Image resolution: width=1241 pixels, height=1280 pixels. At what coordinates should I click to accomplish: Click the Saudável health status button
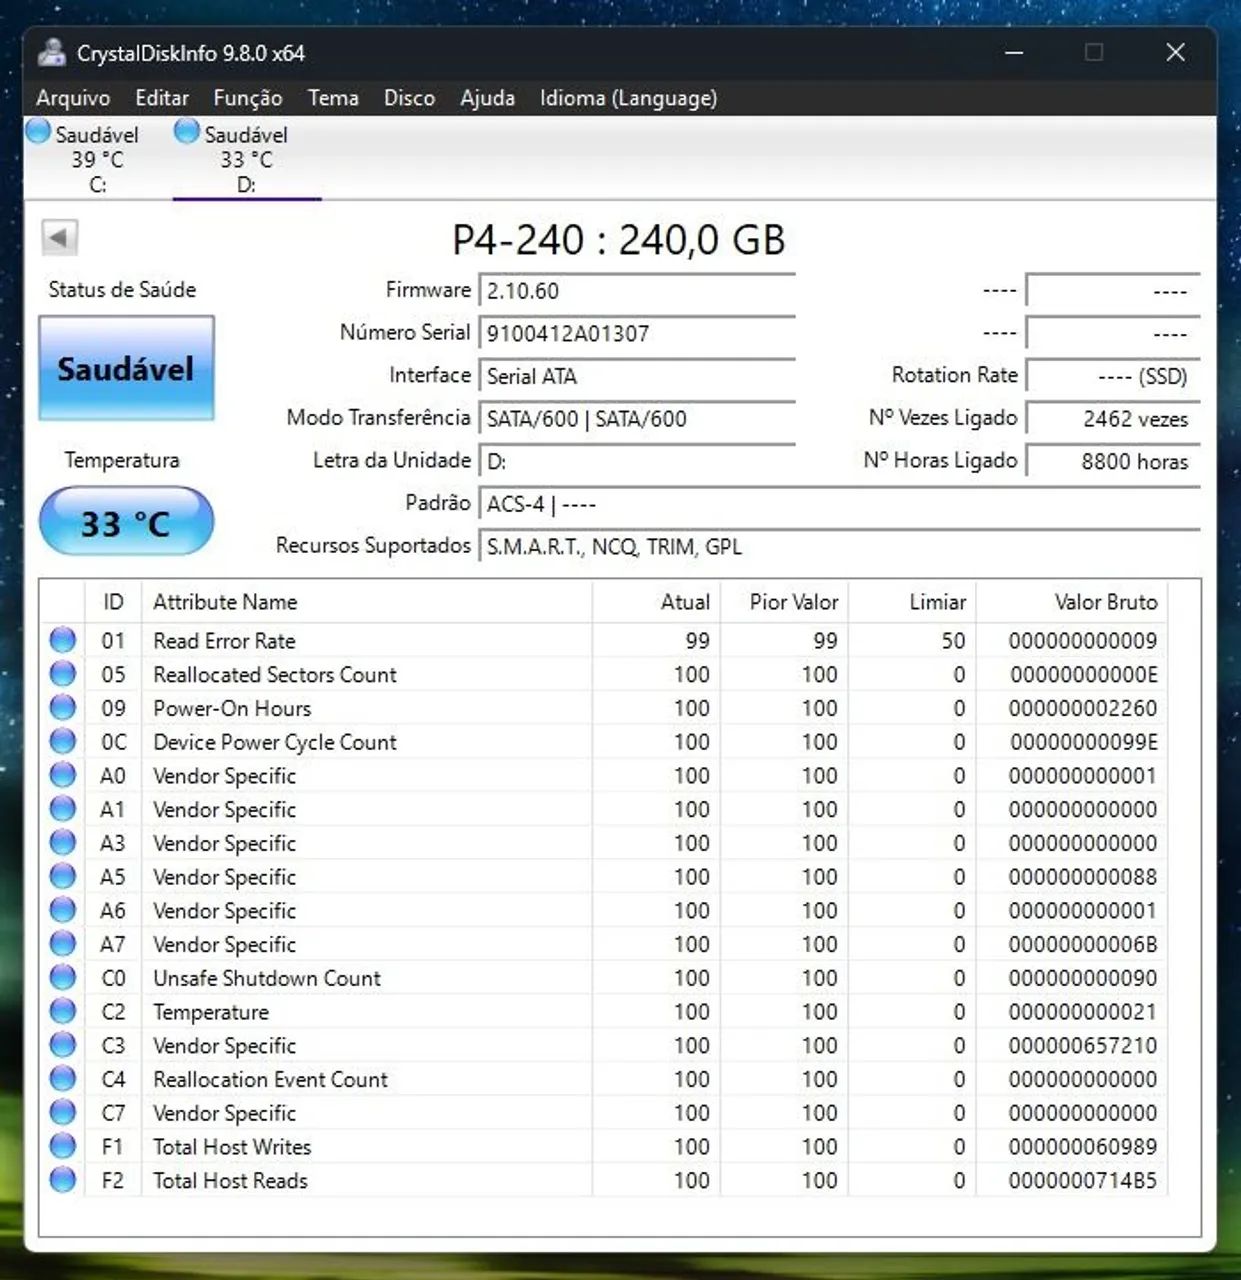[x=126, y=368]
